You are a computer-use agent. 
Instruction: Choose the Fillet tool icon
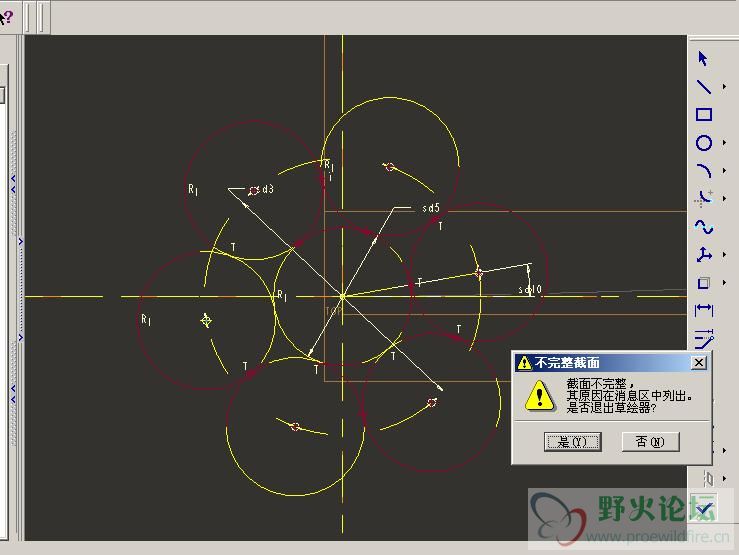coord(704,198)
